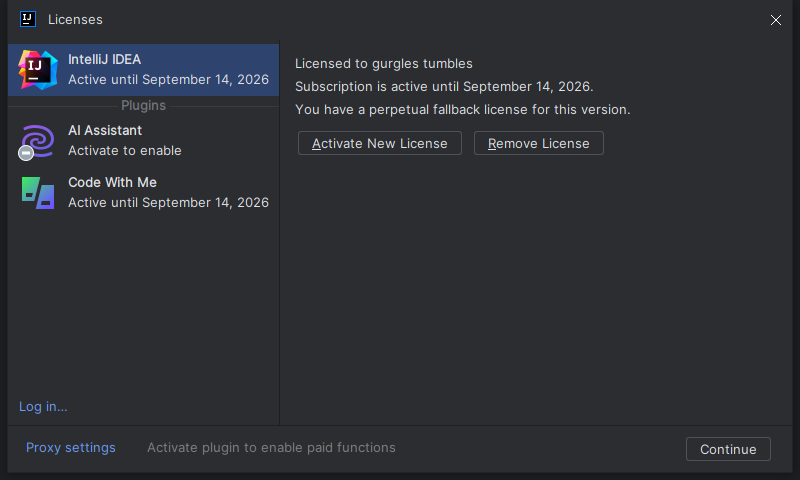The image size is (800, 480).
Task: Click the subscription active until date line
Action: coord(444,87)
